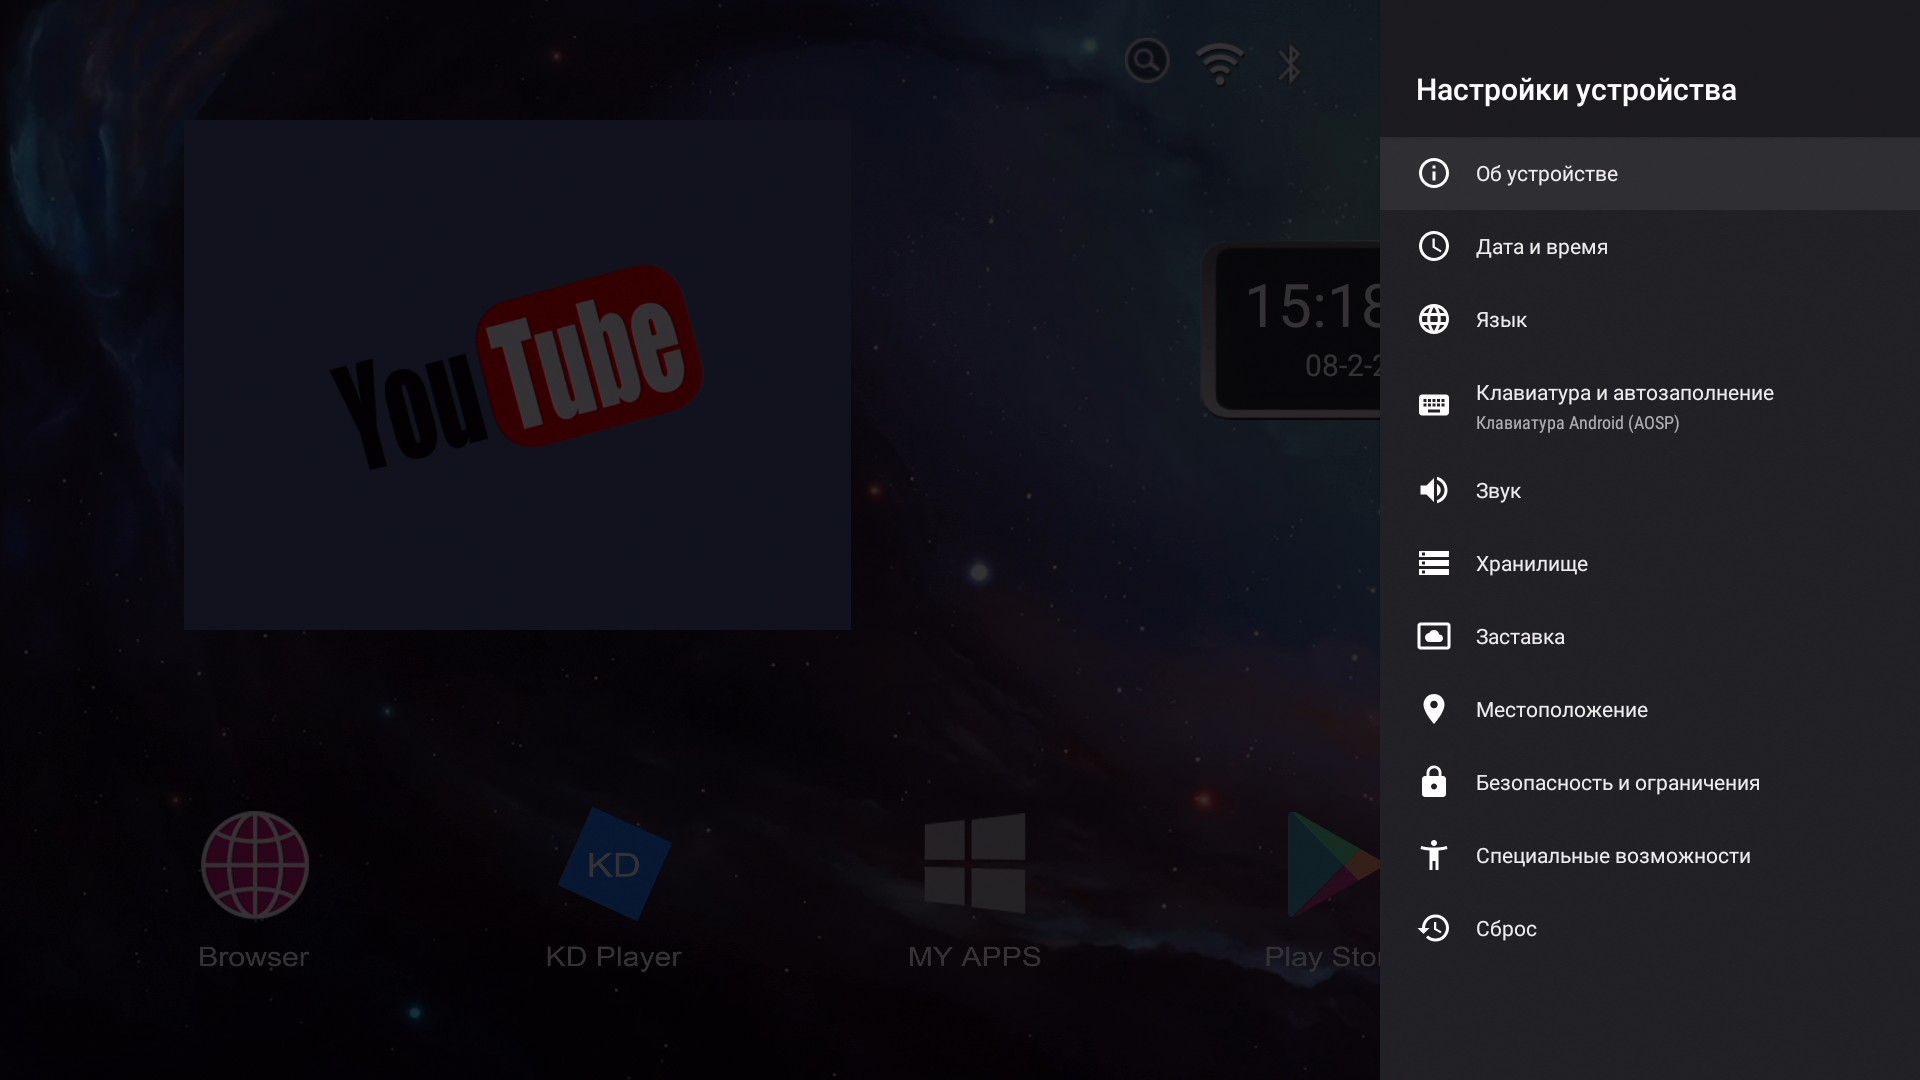Click the globe icon next to Язык

(x=1433, y=319)
